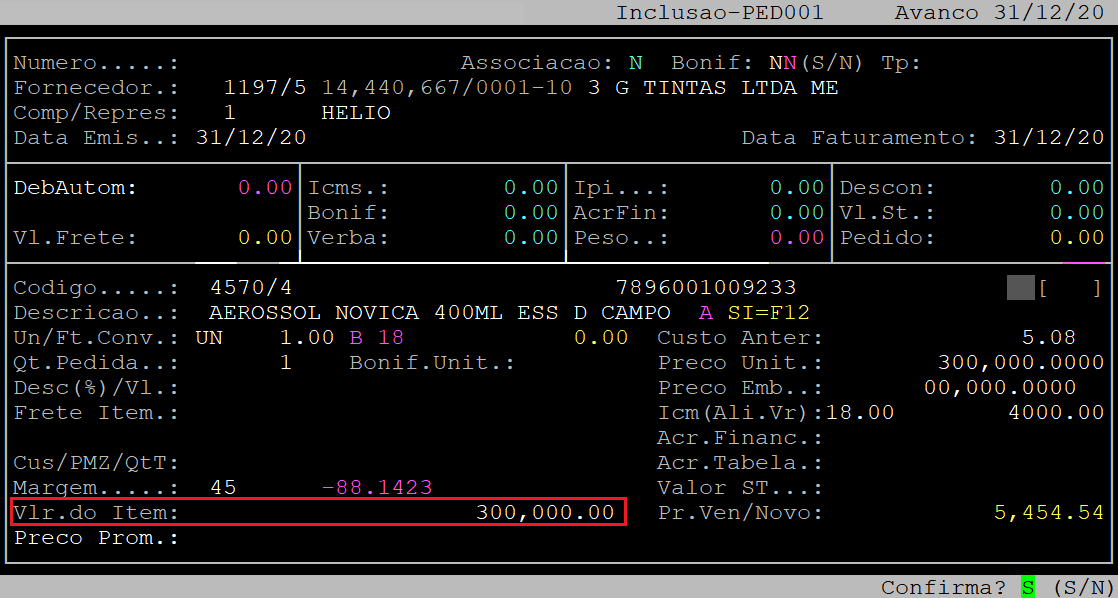Click the Avanco date in header bar

(x=1056, y=13)
